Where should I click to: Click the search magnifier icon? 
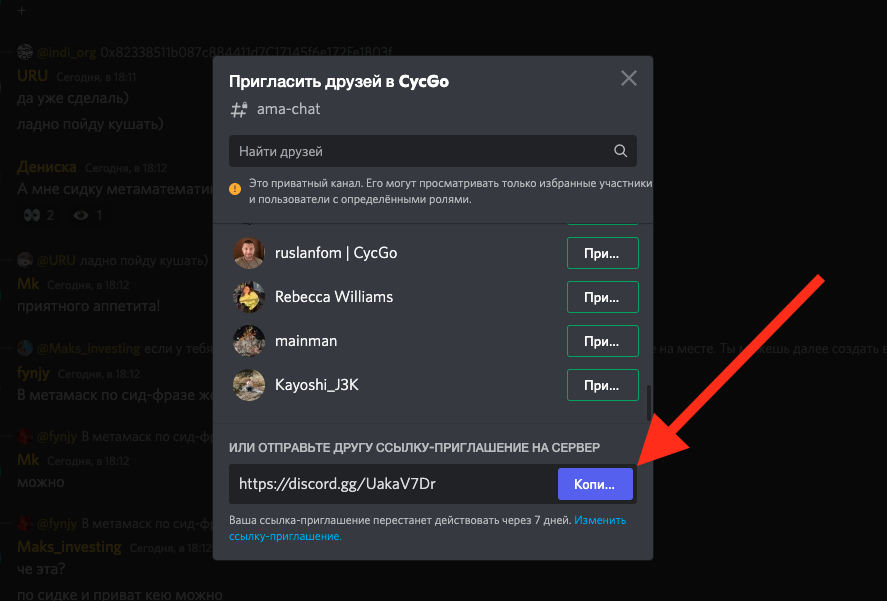(x=621, y=151)
